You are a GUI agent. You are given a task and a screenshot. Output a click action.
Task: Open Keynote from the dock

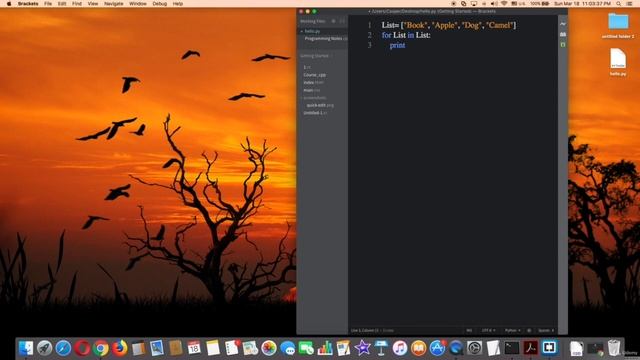(x=381, y=348)
